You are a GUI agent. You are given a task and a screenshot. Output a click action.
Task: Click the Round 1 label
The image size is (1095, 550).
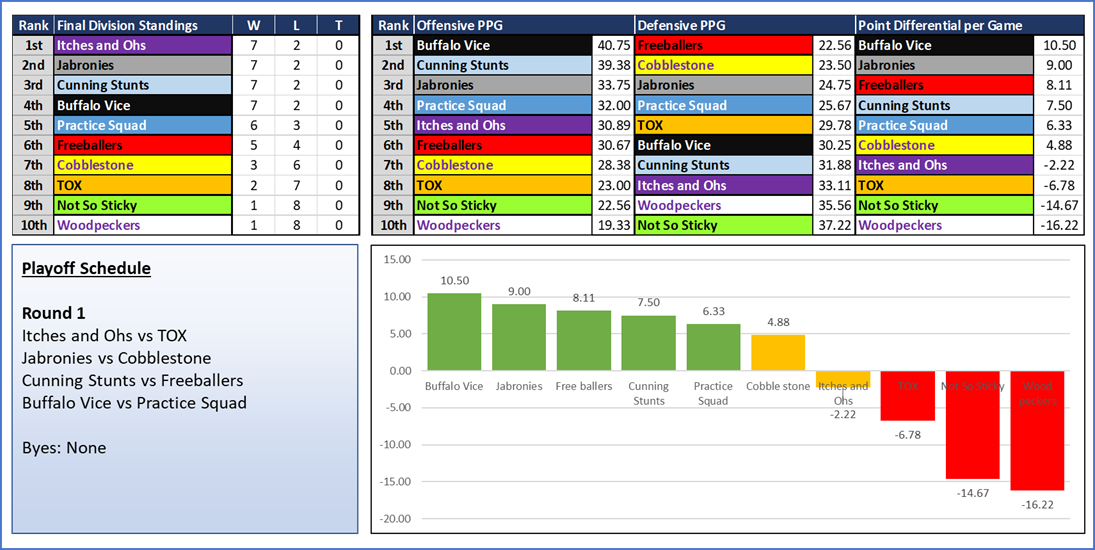point(55,313)
